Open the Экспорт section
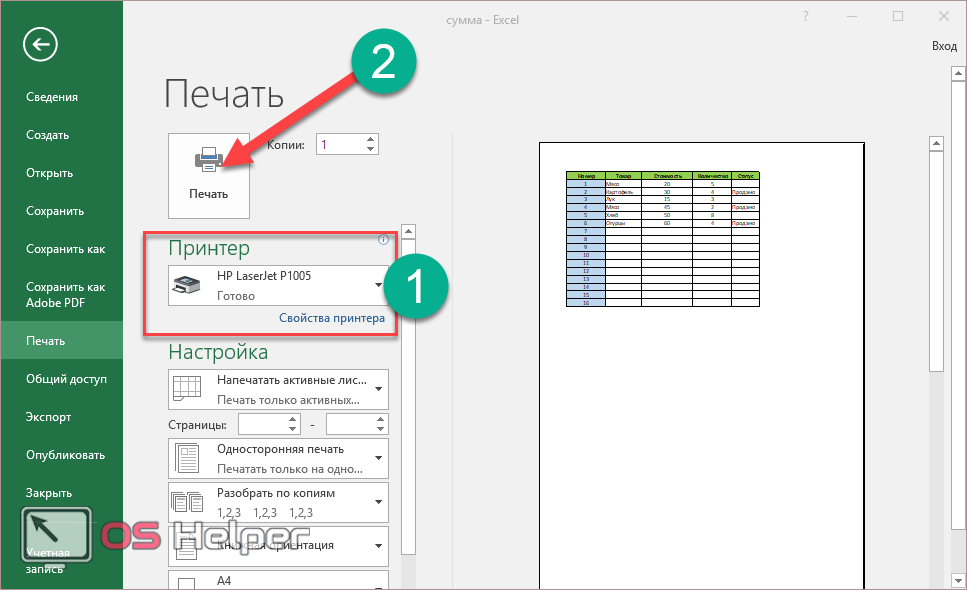Screen dimensions: 967x590 click(x=48, y=417)
